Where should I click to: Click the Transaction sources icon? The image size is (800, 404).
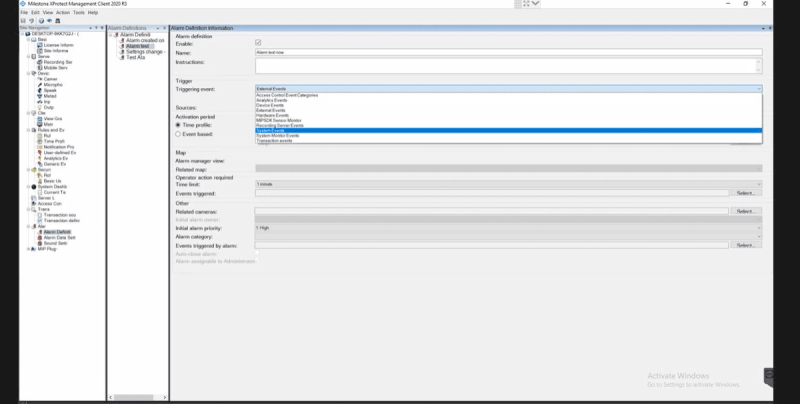pyautogui.click(x=40, y=215)
